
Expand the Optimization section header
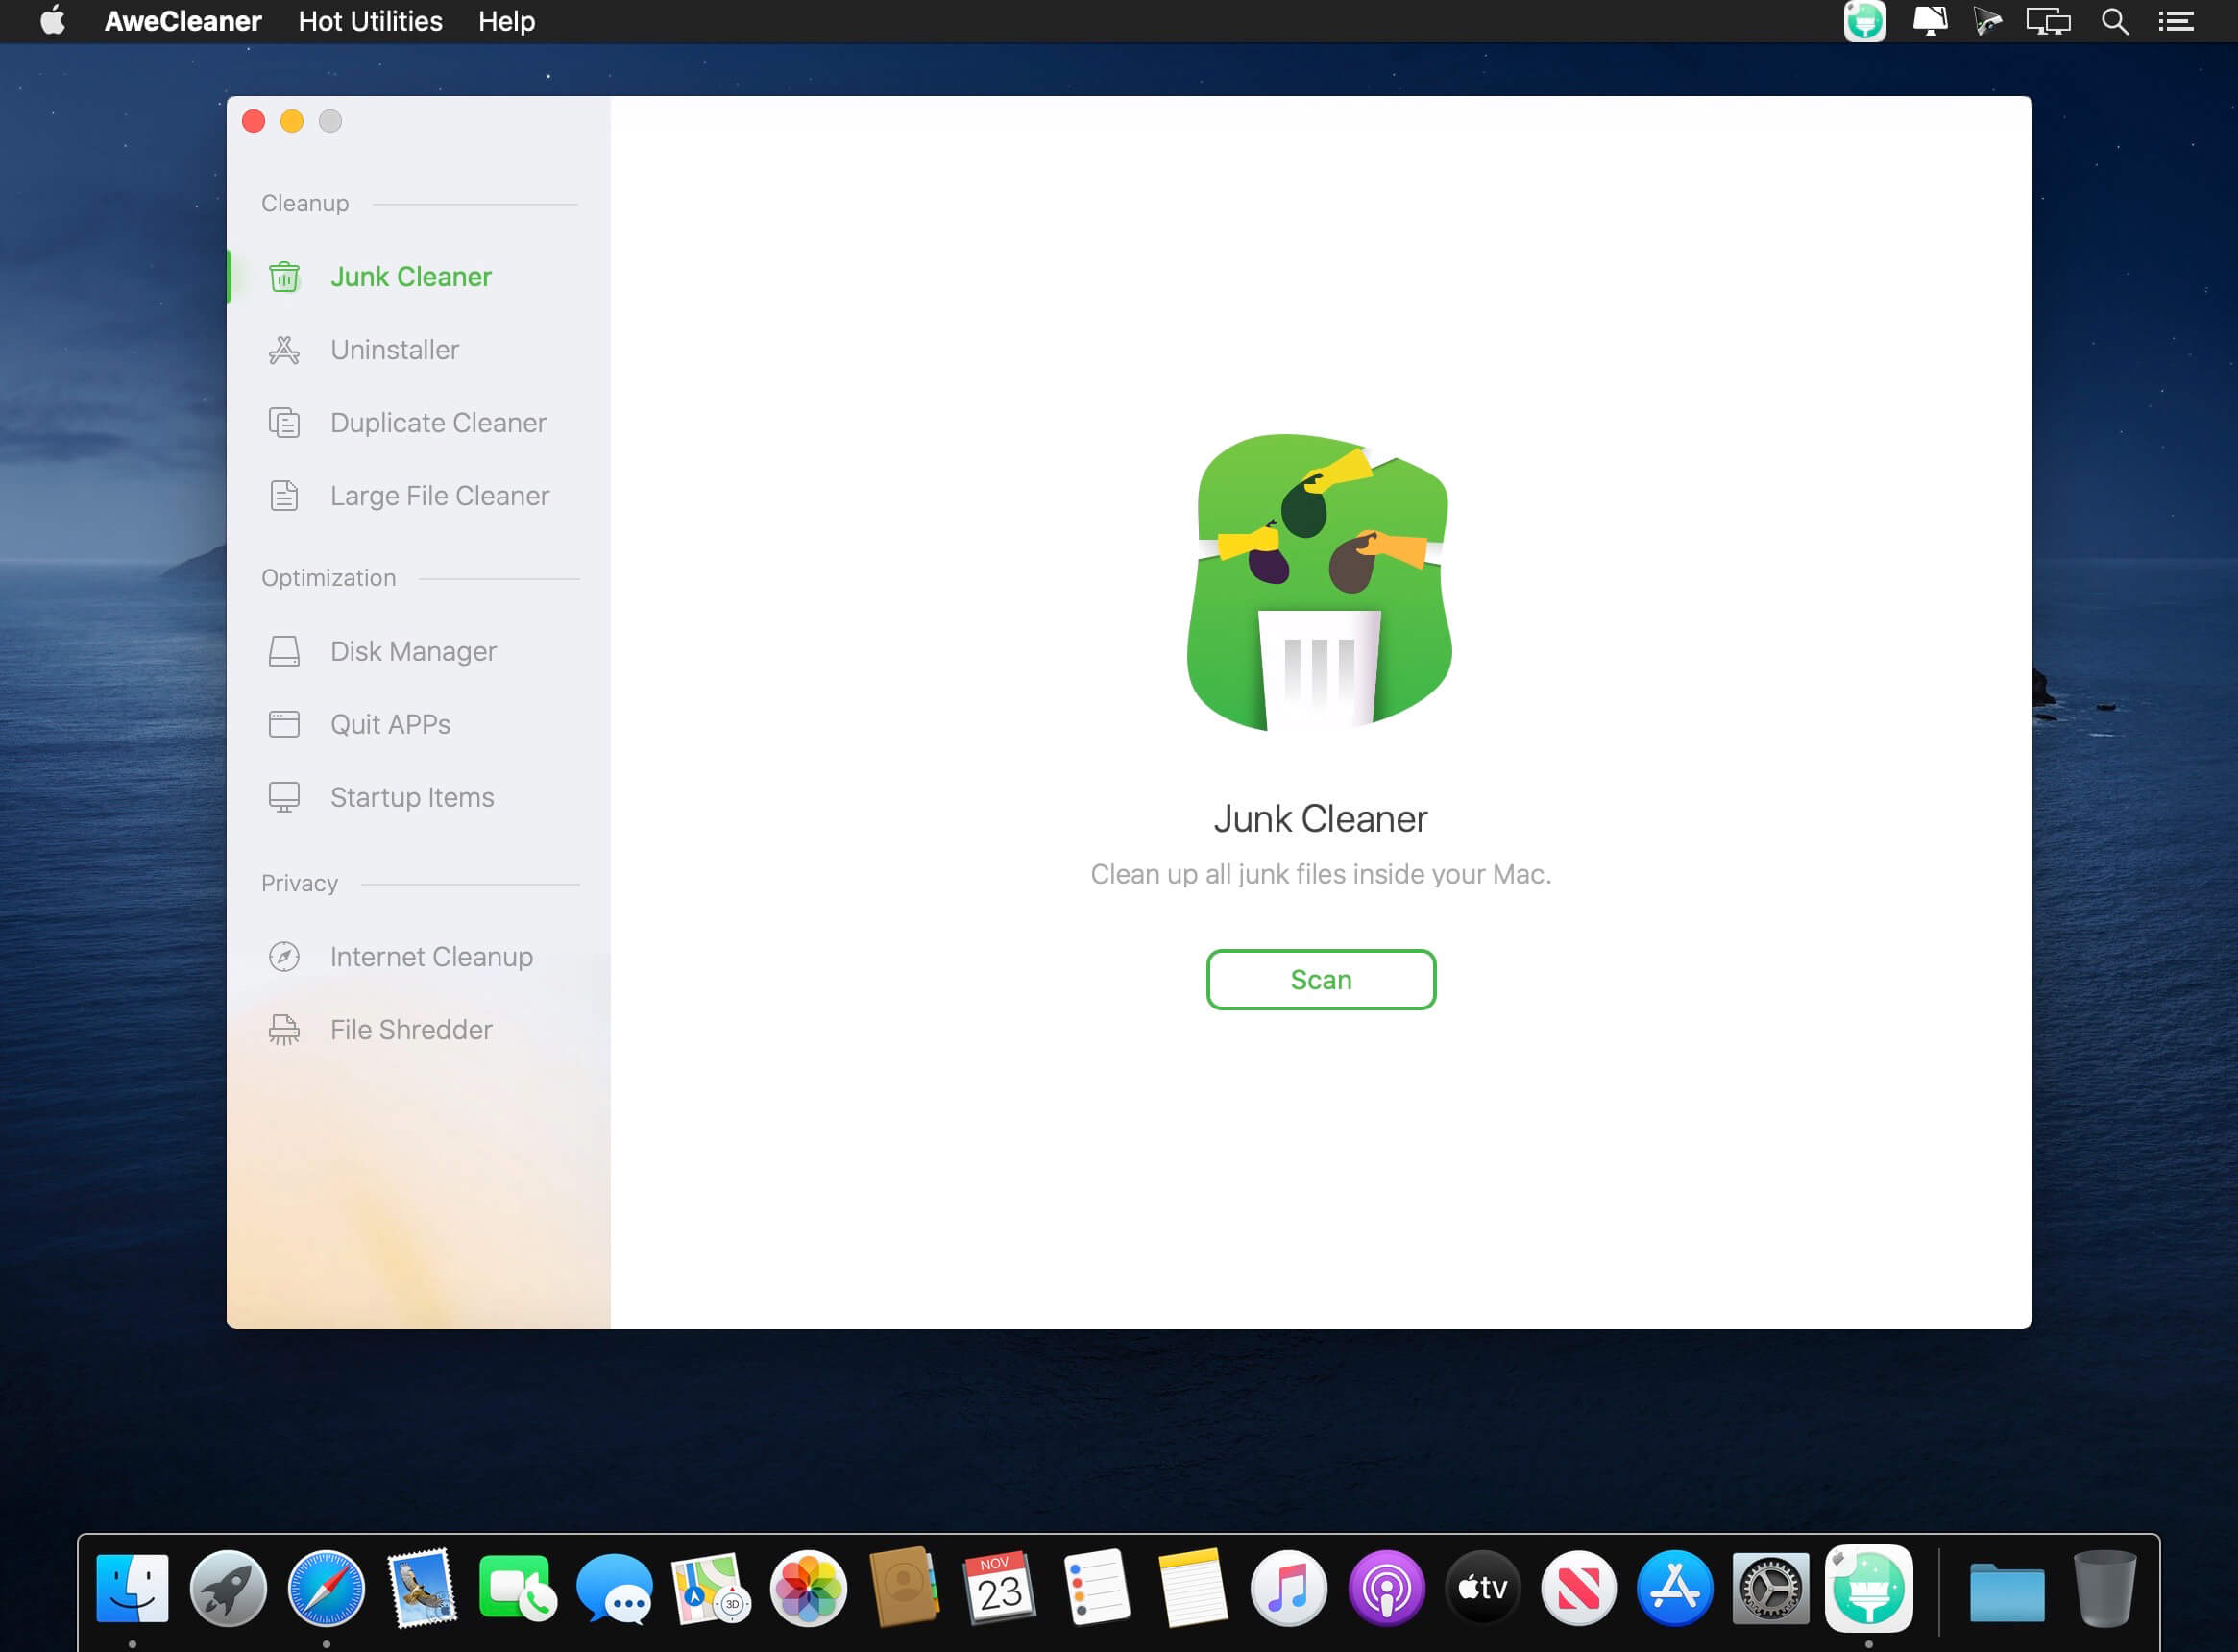328,576
